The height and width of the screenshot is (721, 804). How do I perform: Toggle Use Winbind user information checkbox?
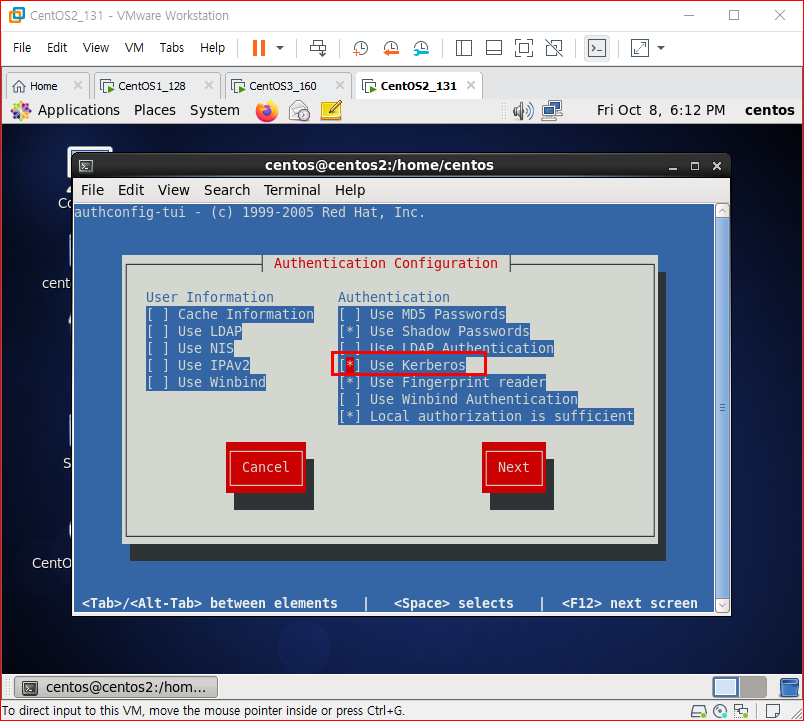[x=206, y=382]
